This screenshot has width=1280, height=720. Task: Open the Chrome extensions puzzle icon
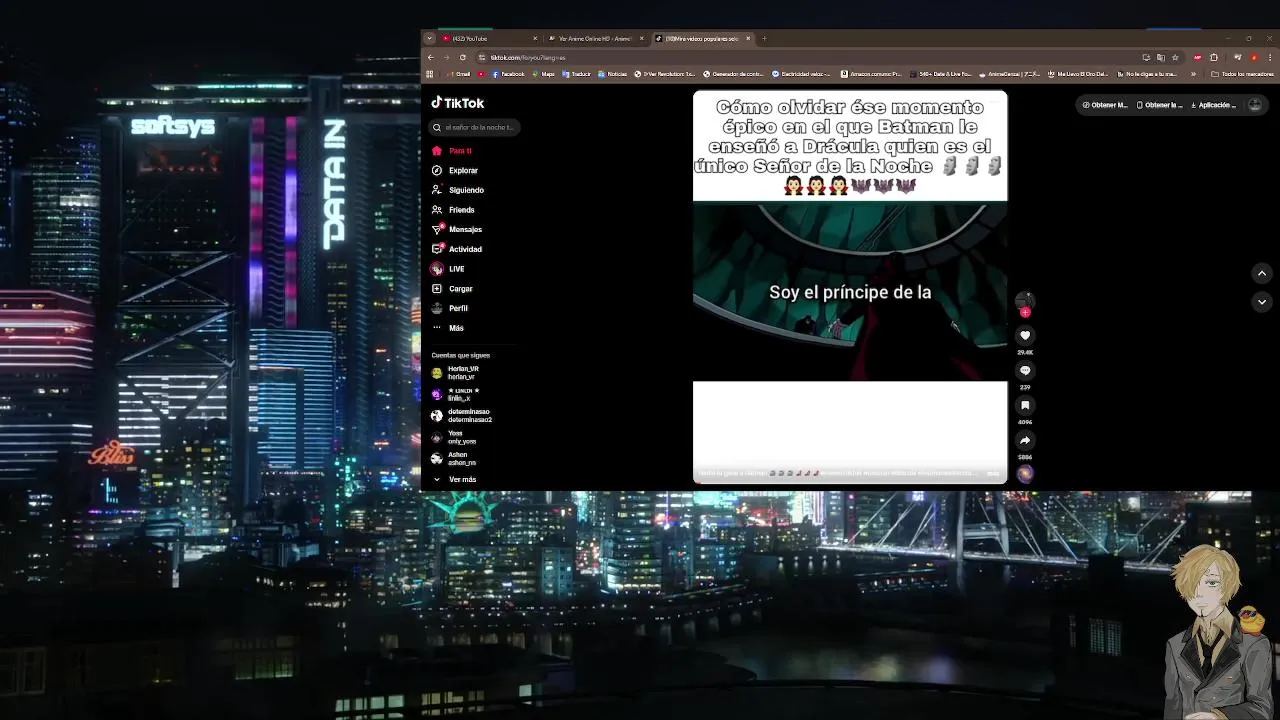1213,57
